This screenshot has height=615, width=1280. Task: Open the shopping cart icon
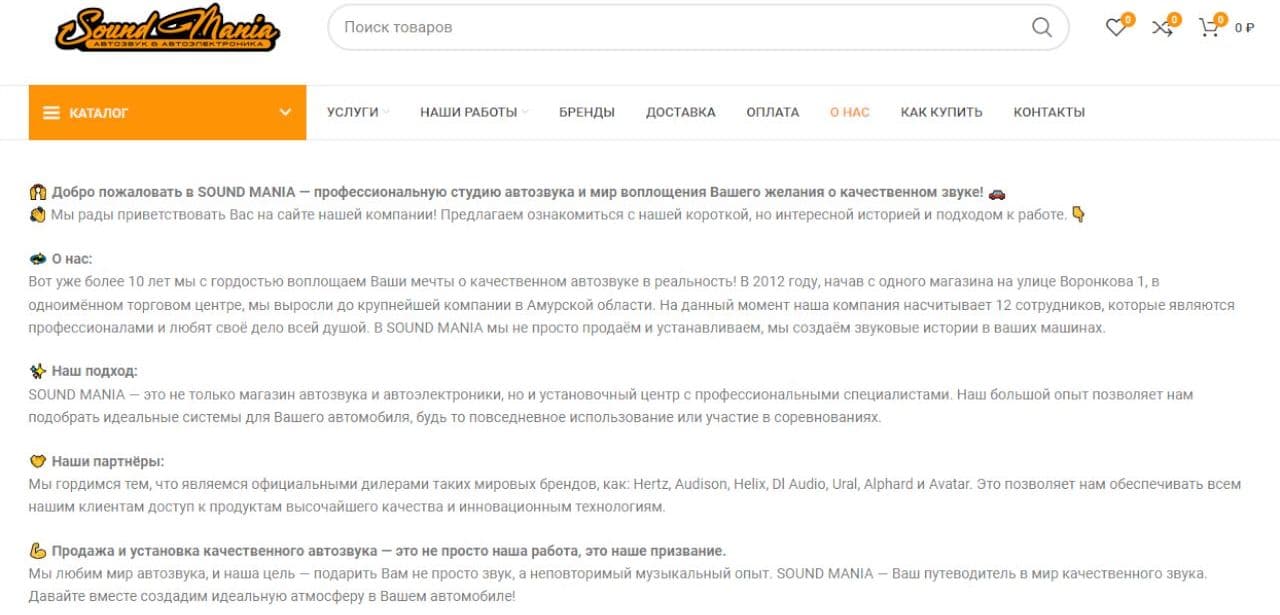pos(1209,28)
